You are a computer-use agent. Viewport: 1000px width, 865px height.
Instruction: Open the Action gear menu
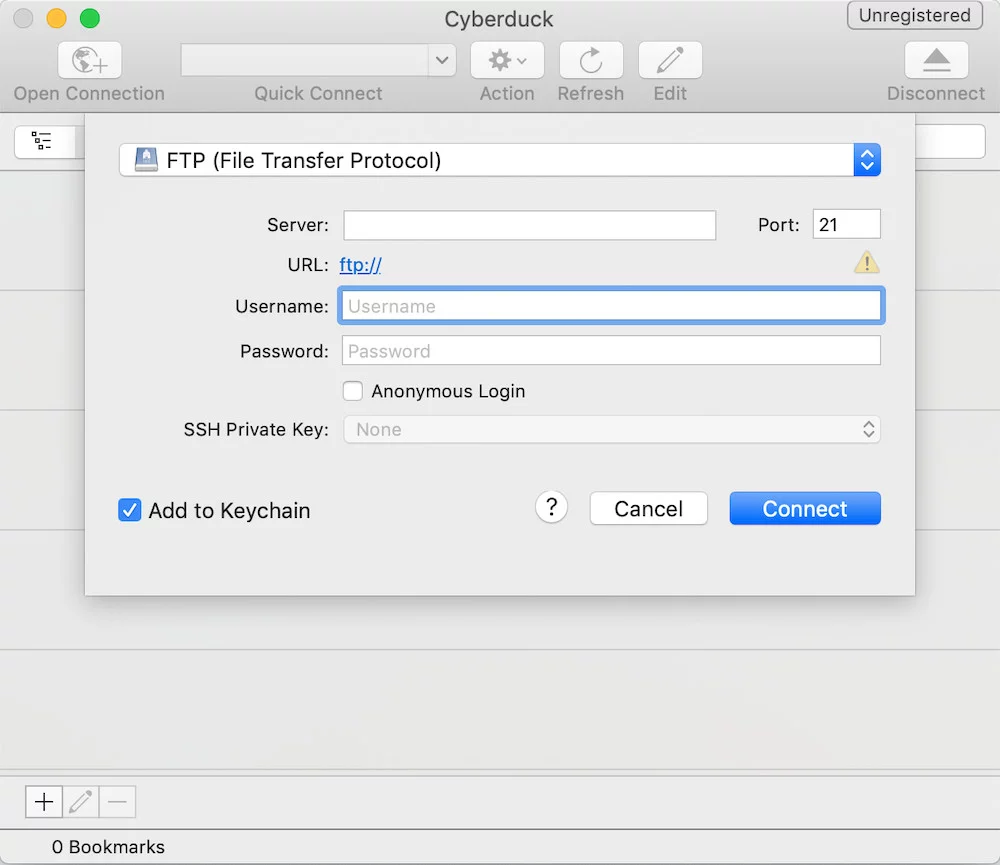tap(507, 60)
